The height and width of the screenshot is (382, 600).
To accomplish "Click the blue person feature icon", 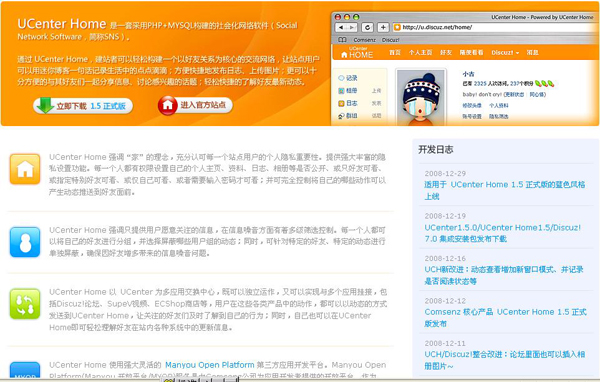I will point(25,242).
